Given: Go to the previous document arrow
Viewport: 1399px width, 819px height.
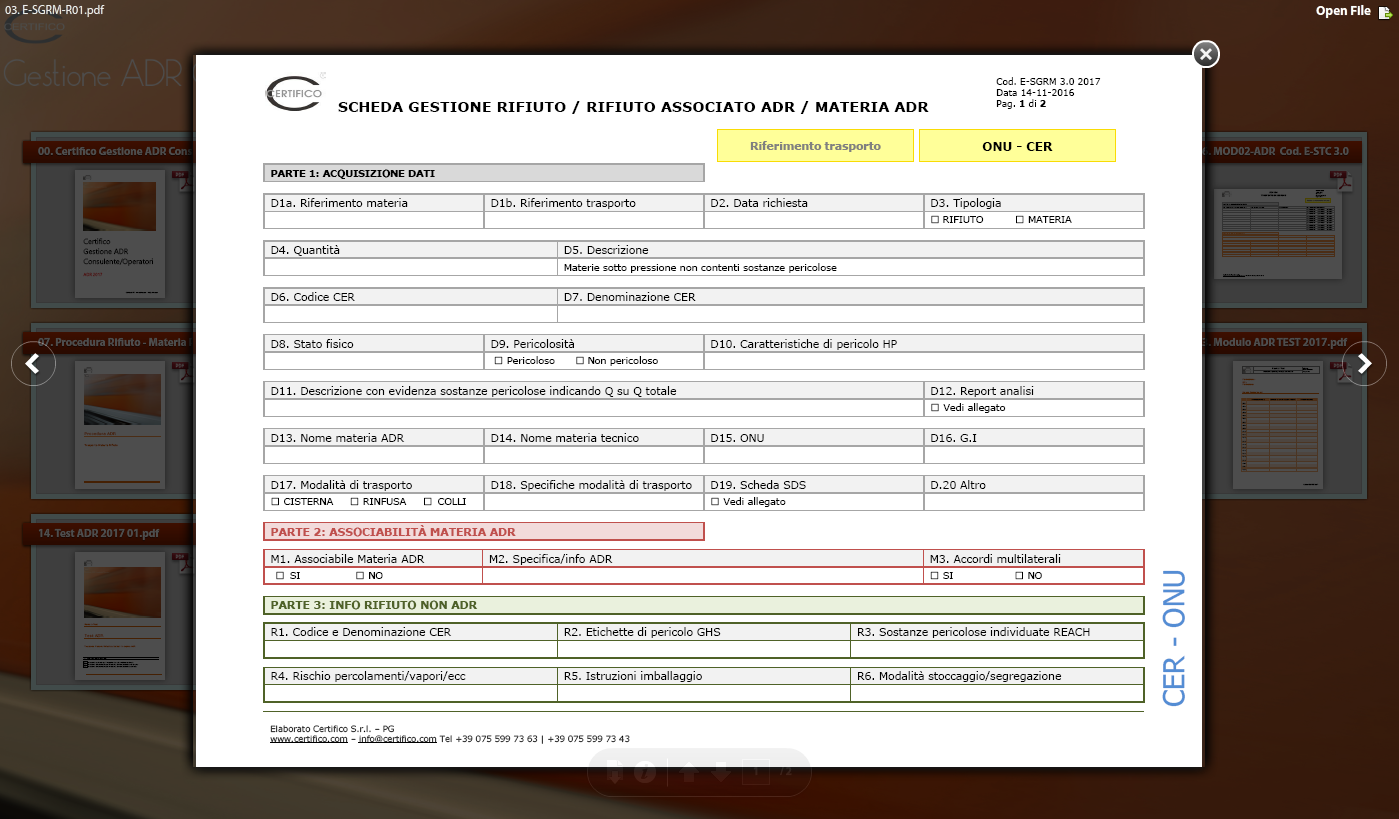Looking at the screenshot, I should point(33,364).
